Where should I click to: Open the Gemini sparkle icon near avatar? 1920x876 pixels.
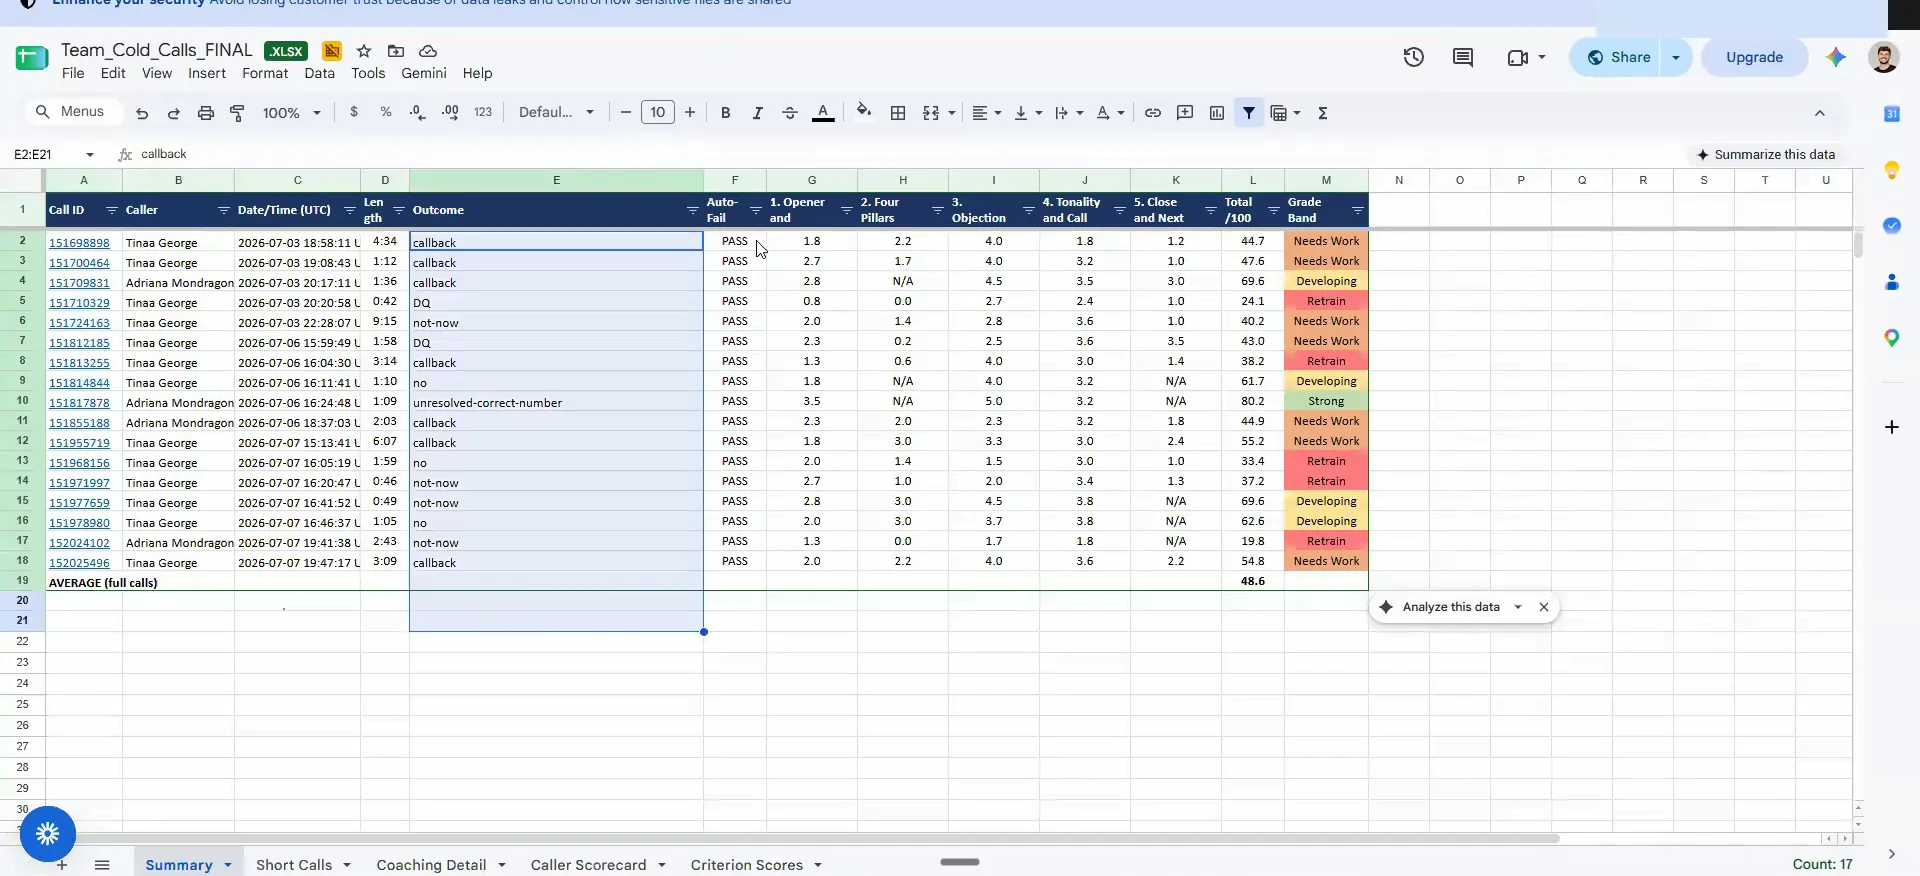click(x=1836, y=57)
